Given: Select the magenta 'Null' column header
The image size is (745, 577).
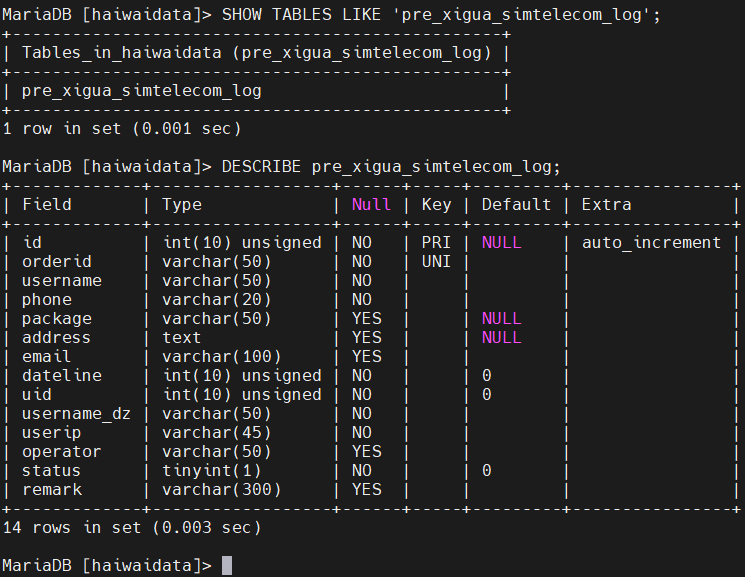Looking at the screenshot, I should pos(371,204).
